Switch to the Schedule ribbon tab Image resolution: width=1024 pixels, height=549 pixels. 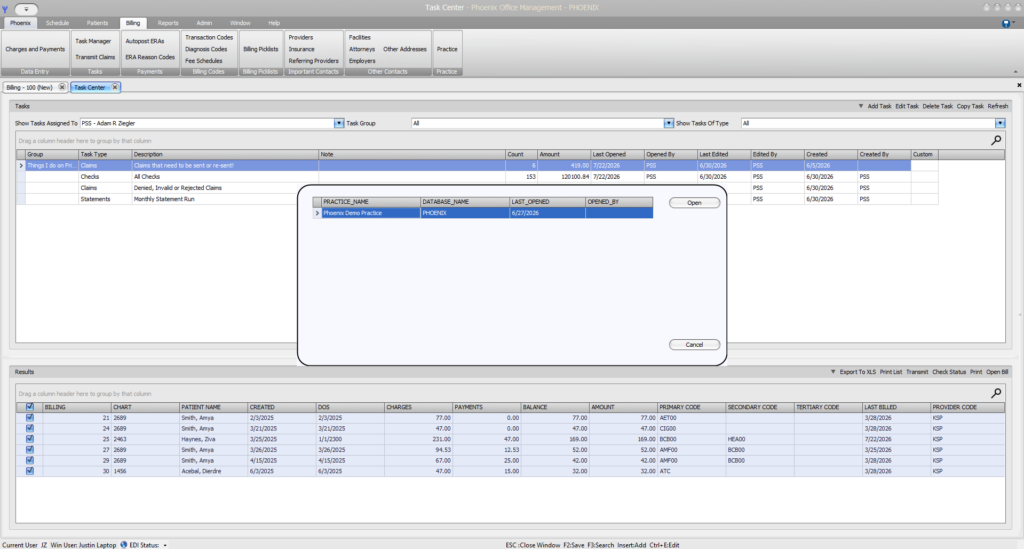[57, 23]
